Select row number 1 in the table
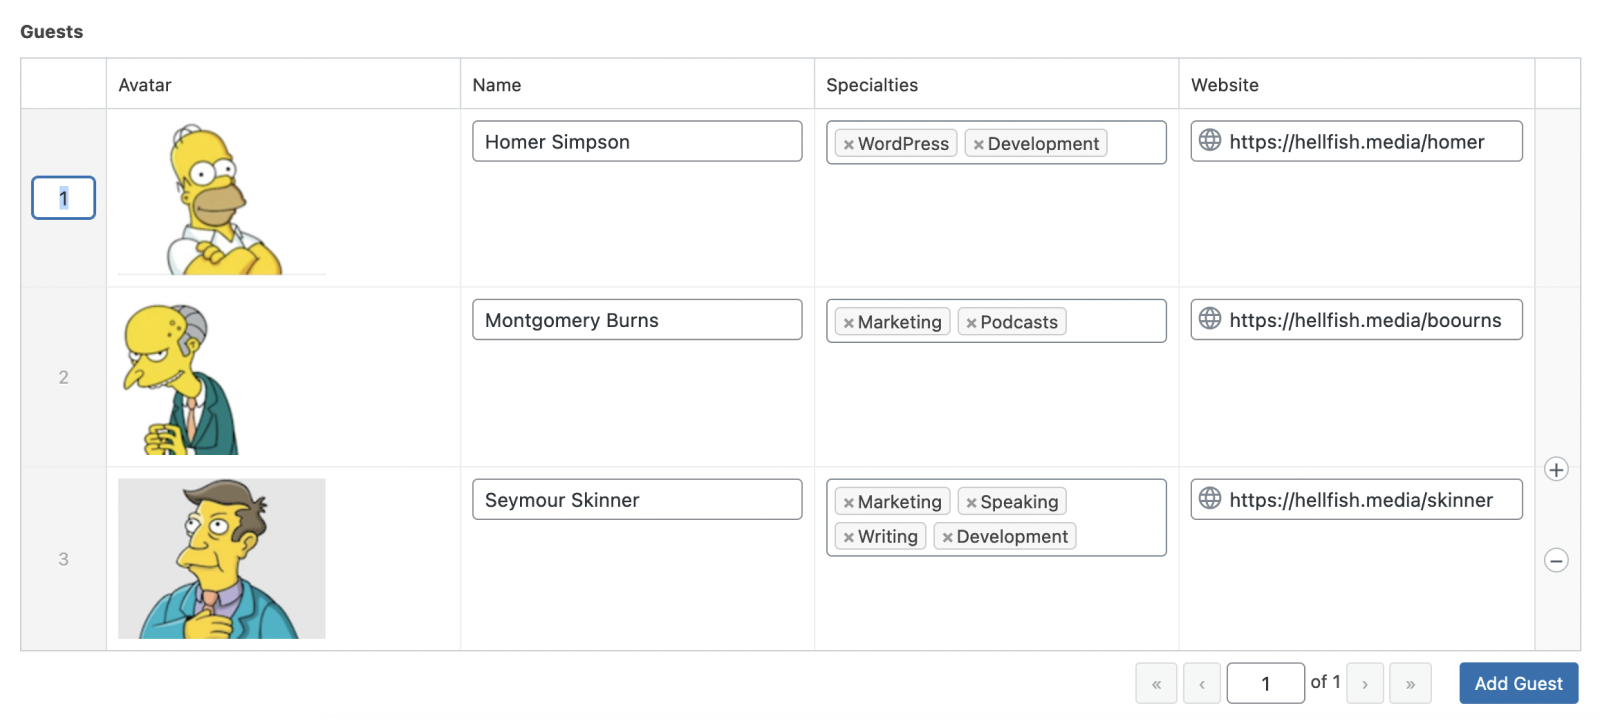 pyautogui.click(x=63, y=198)
